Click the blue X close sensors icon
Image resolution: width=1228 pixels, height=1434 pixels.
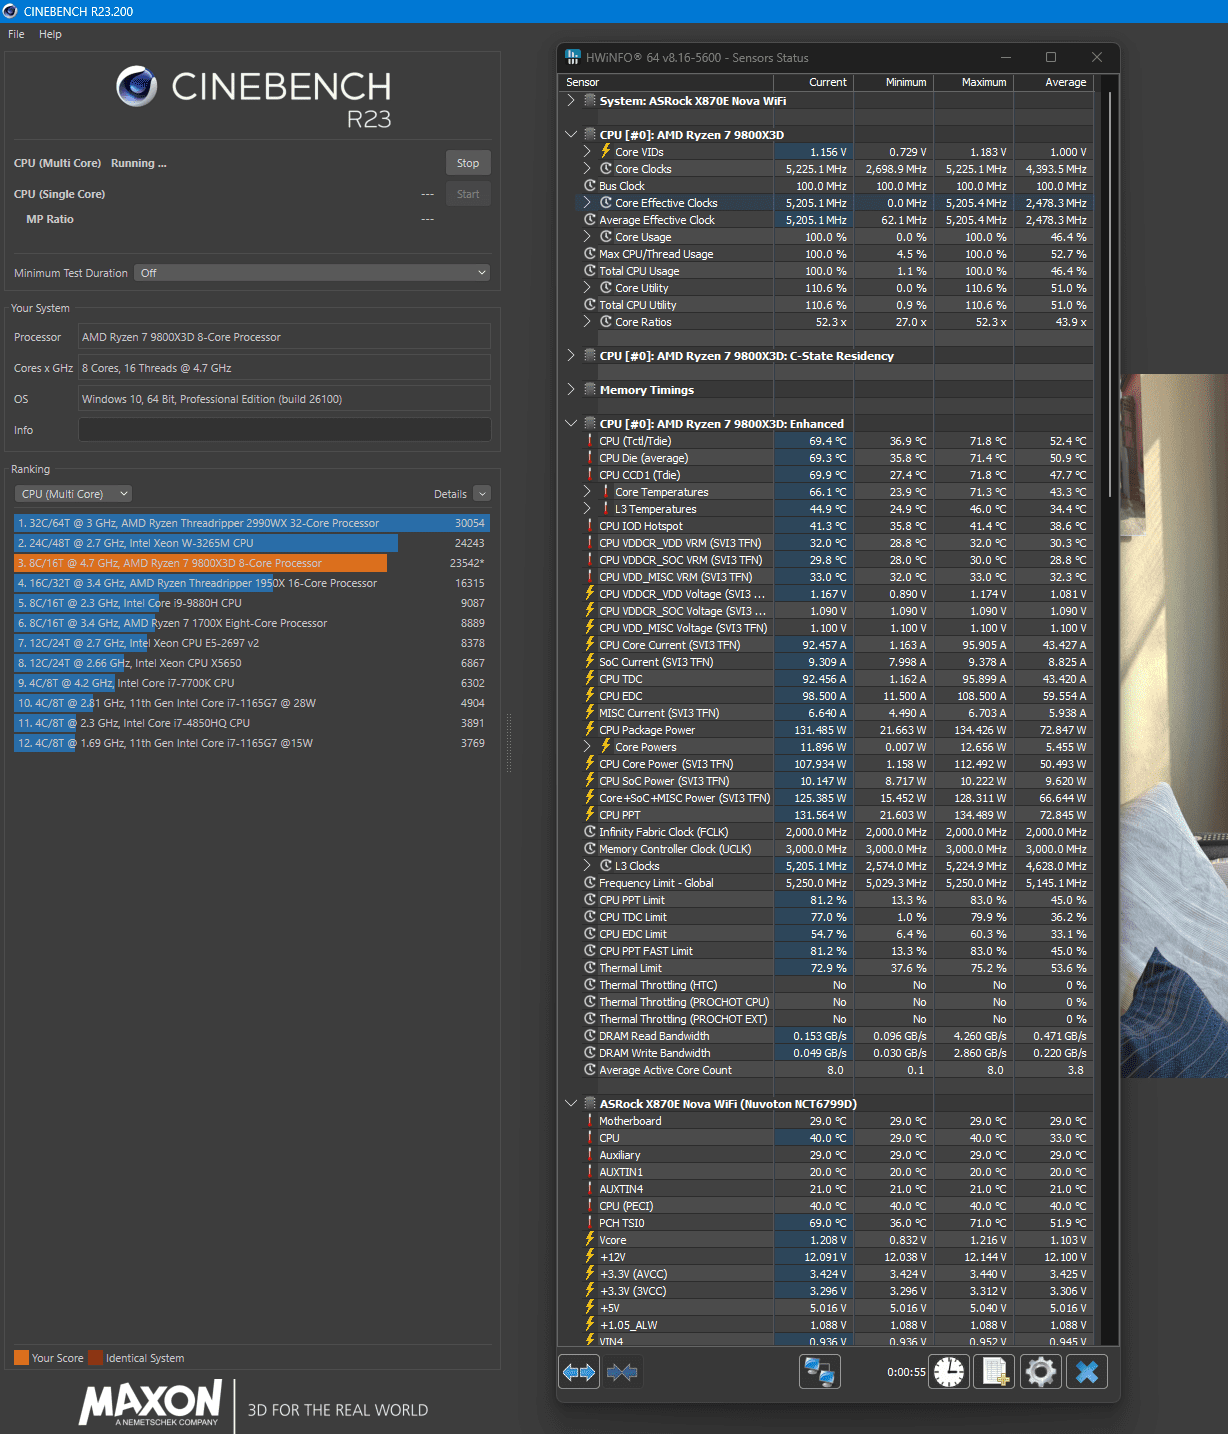(1087, 1372)
